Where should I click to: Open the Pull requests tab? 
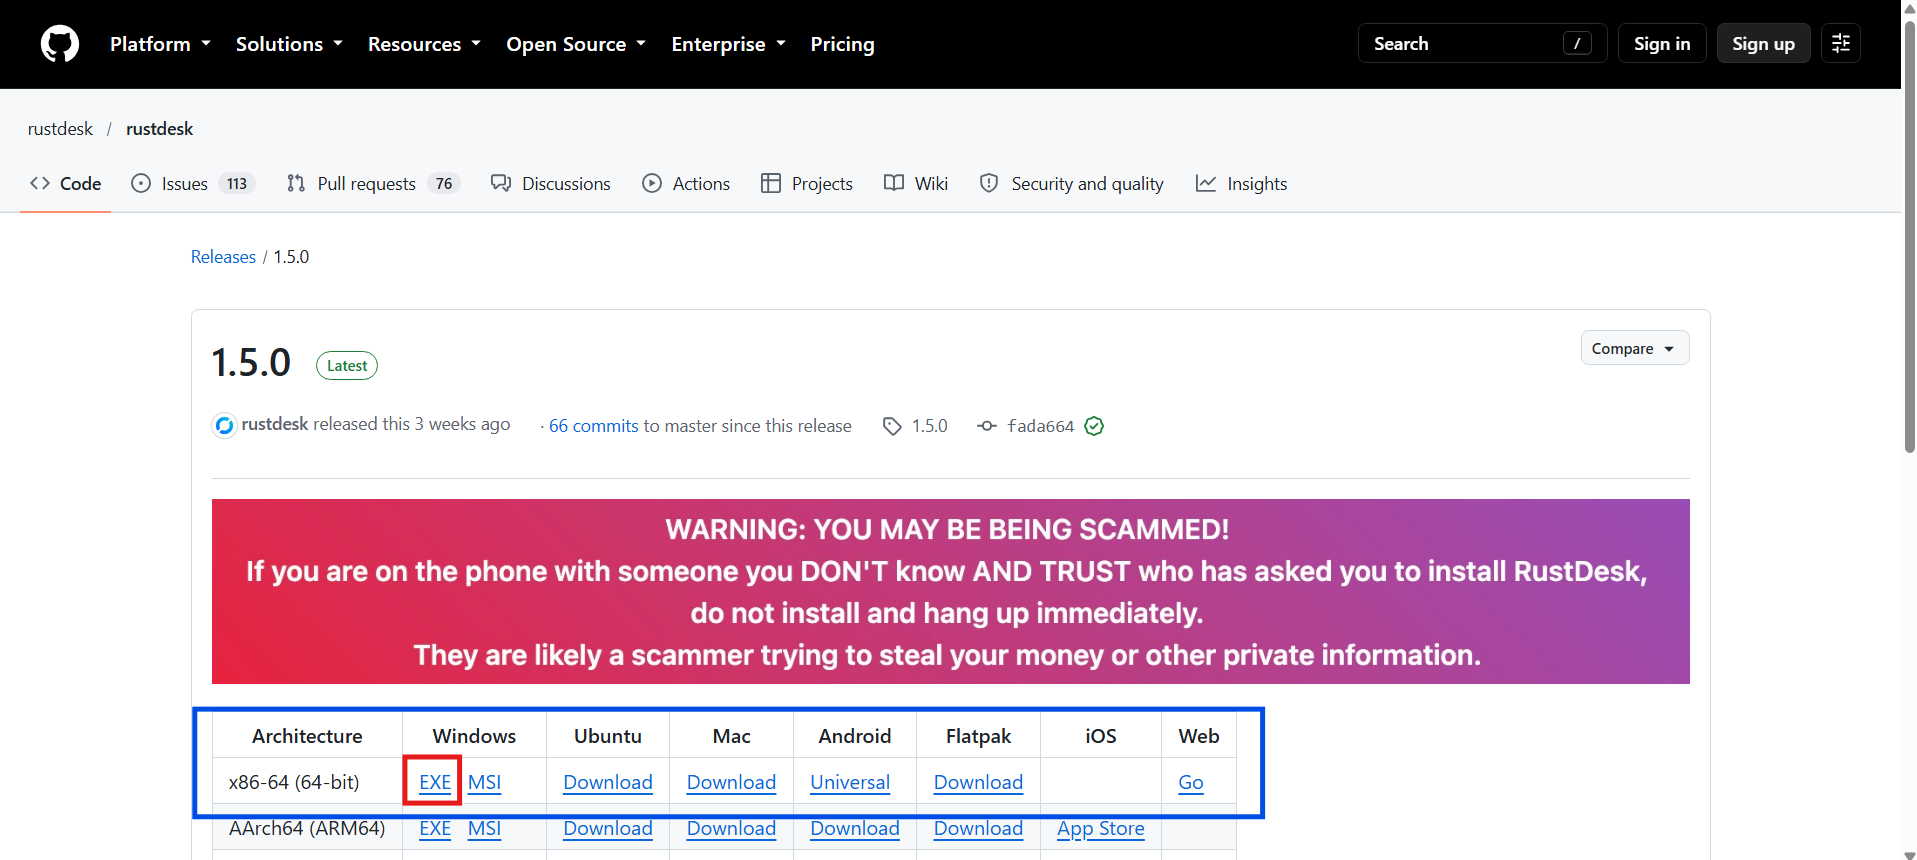372,183
